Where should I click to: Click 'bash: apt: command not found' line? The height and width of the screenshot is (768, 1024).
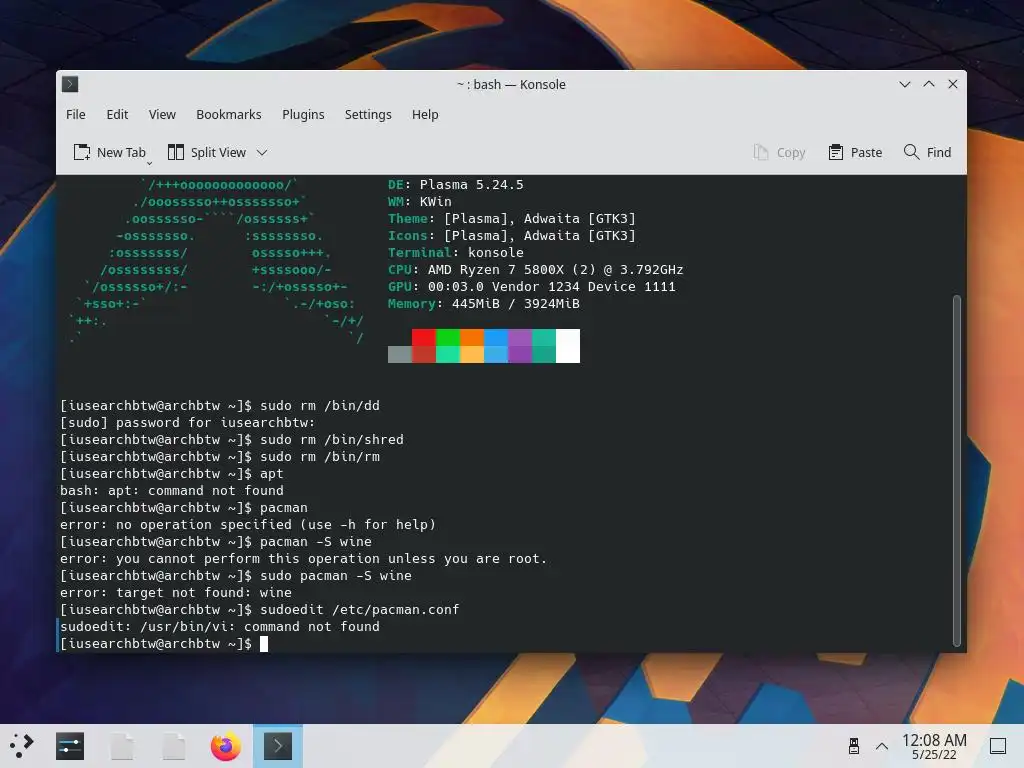coord(172,490)
